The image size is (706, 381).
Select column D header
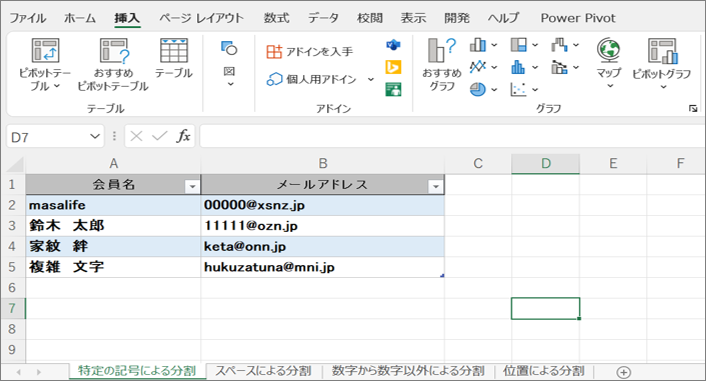coord(545,163)
